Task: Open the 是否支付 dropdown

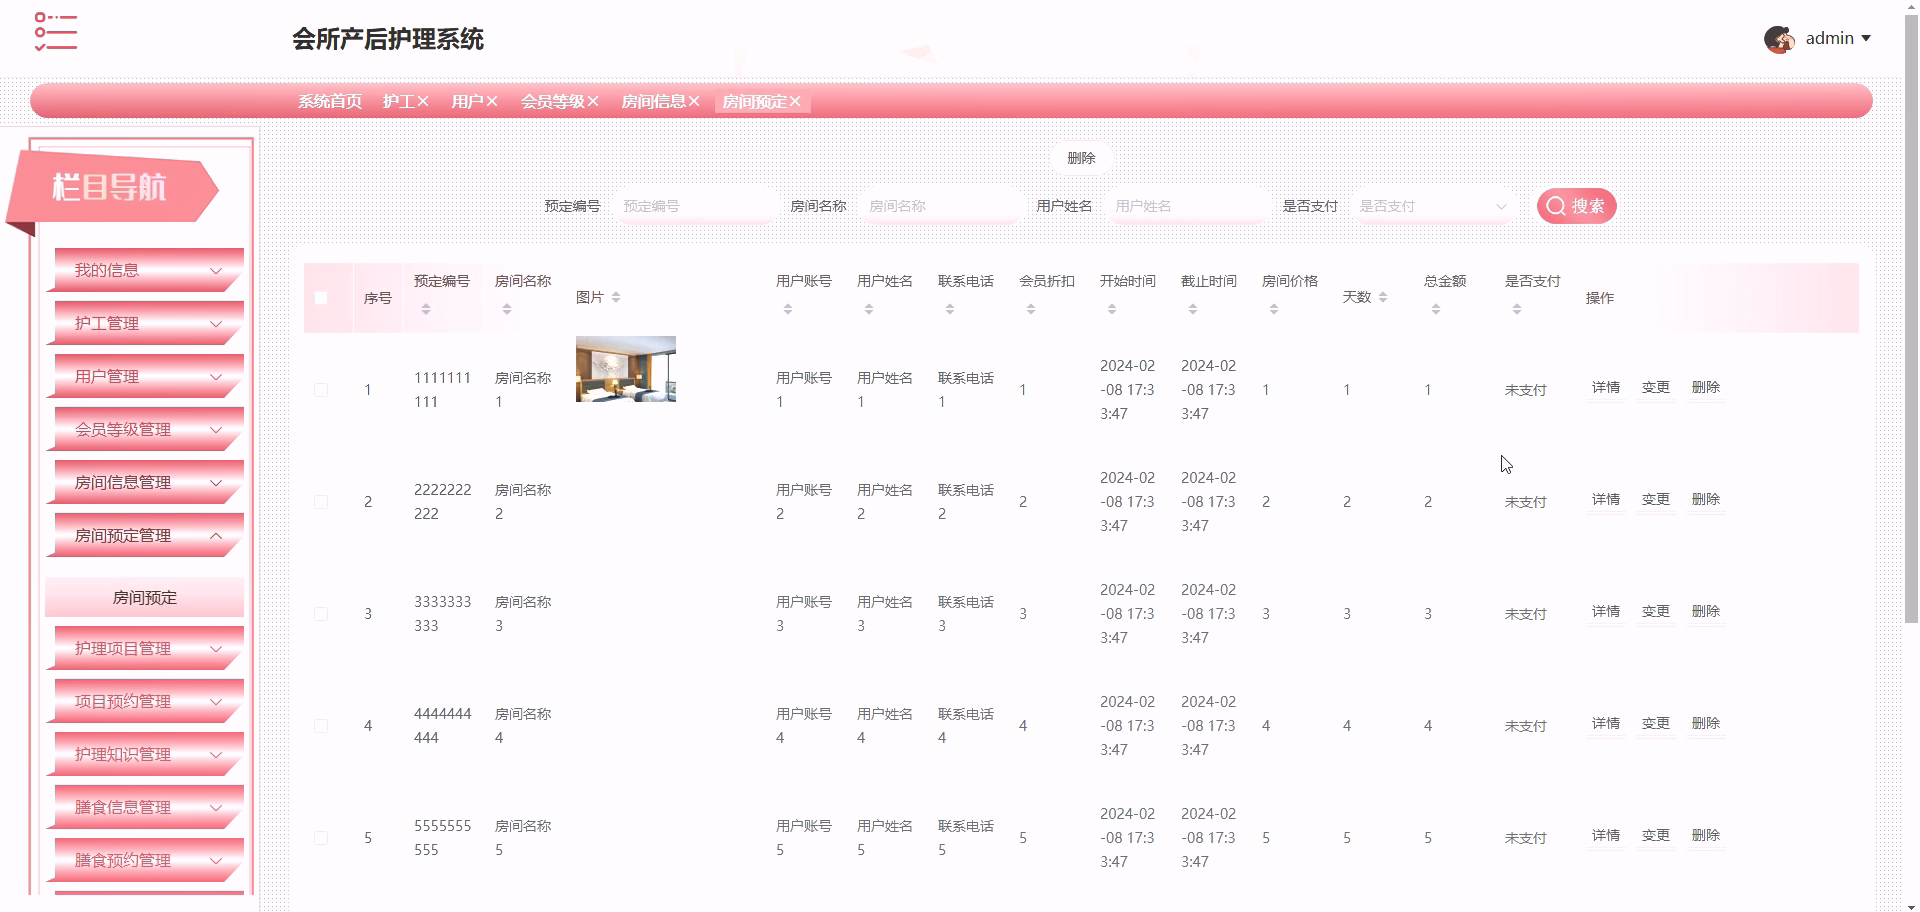Action: [1432, 206]
